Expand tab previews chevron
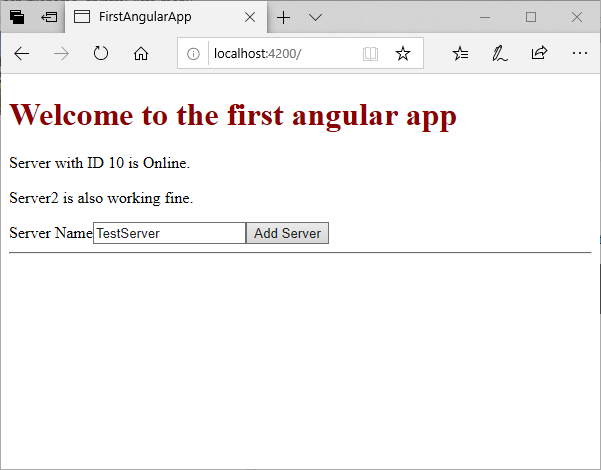 tap(315, 17)
